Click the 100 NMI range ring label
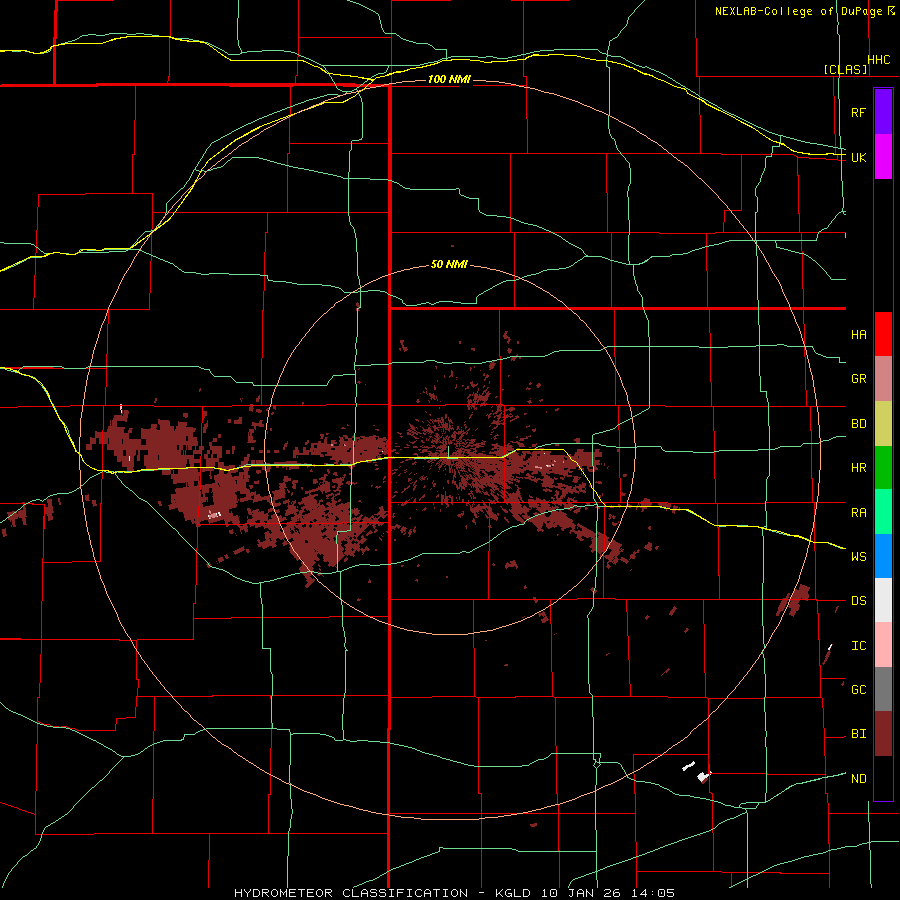 click(x=449, y=79)
